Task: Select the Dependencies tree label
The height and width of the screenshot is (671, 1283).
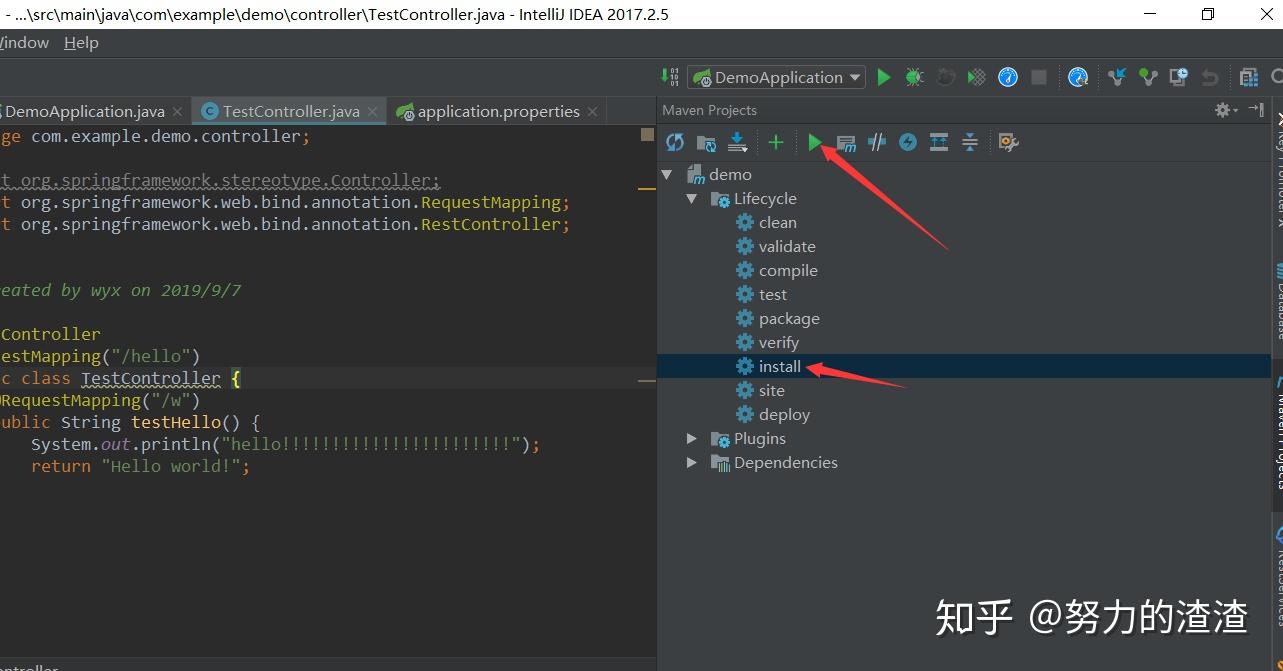Action: coord(786,462)
